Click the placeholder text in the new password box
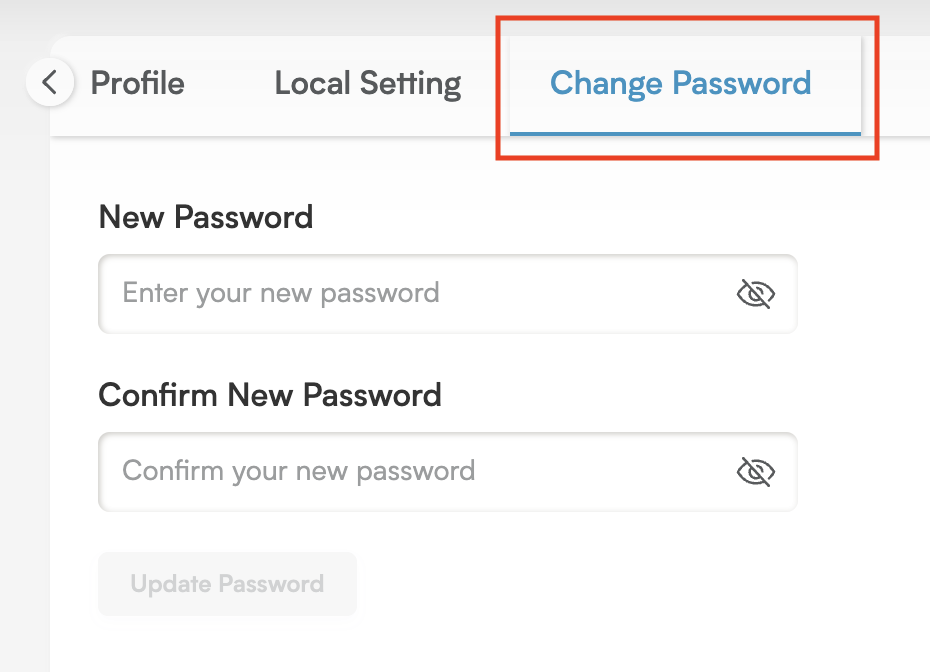 [x=281, y=293]
